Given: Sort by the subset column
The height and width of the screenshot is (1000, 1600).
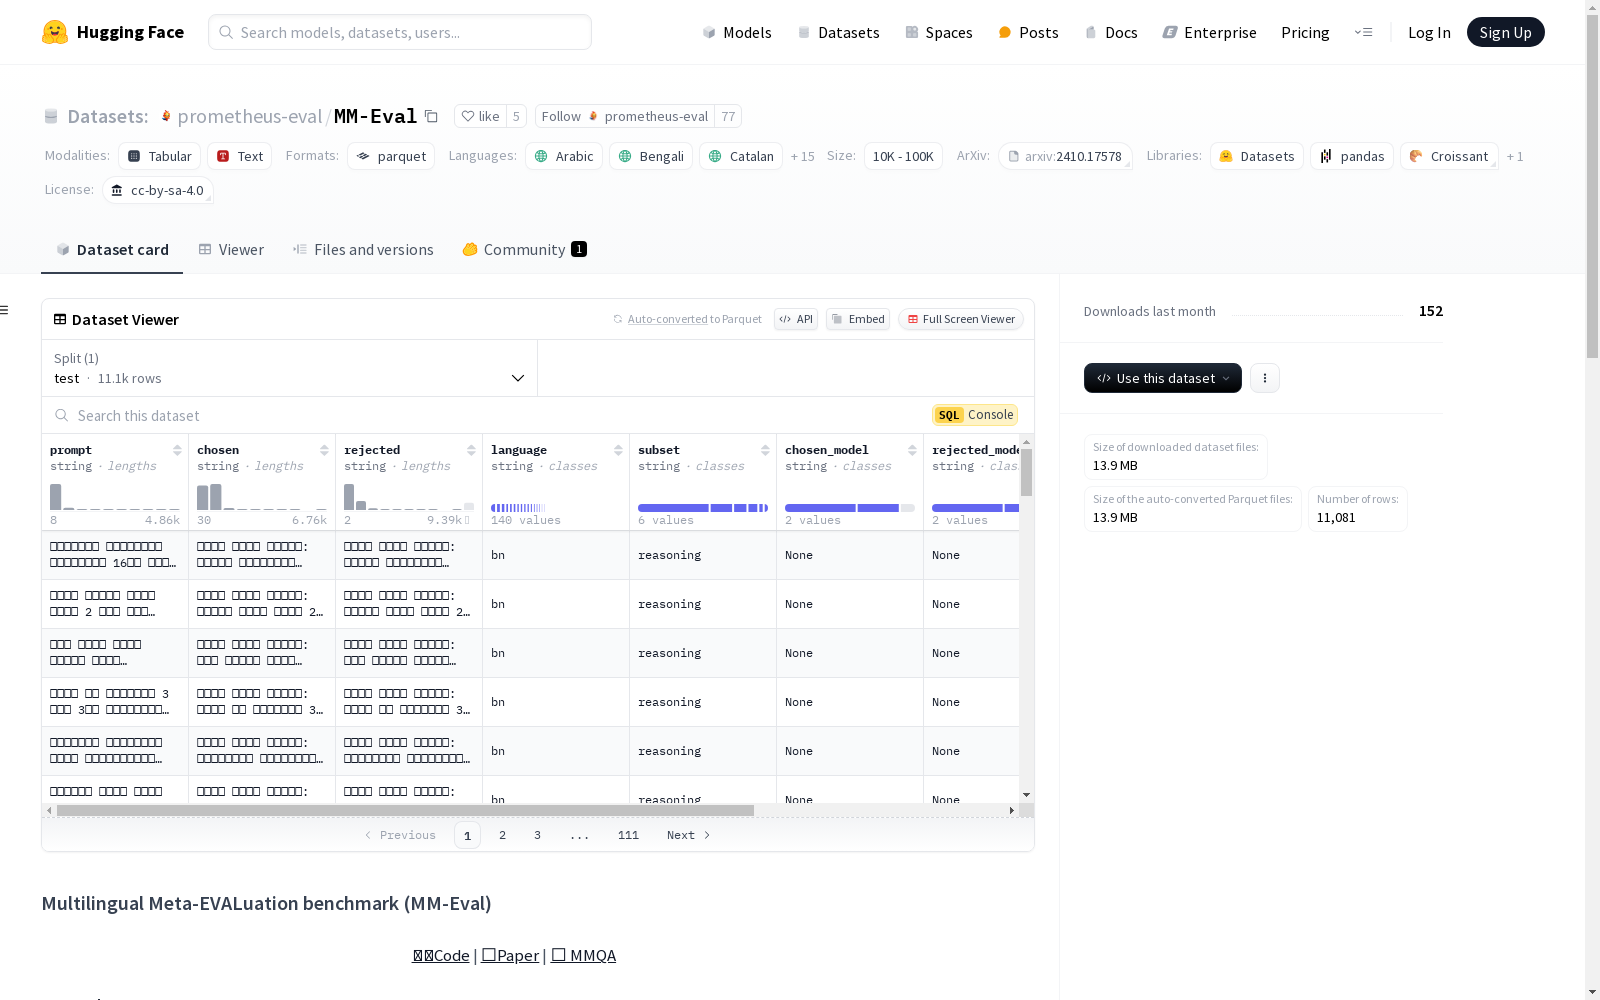Looking at the screenshot, I should (765, 450).
